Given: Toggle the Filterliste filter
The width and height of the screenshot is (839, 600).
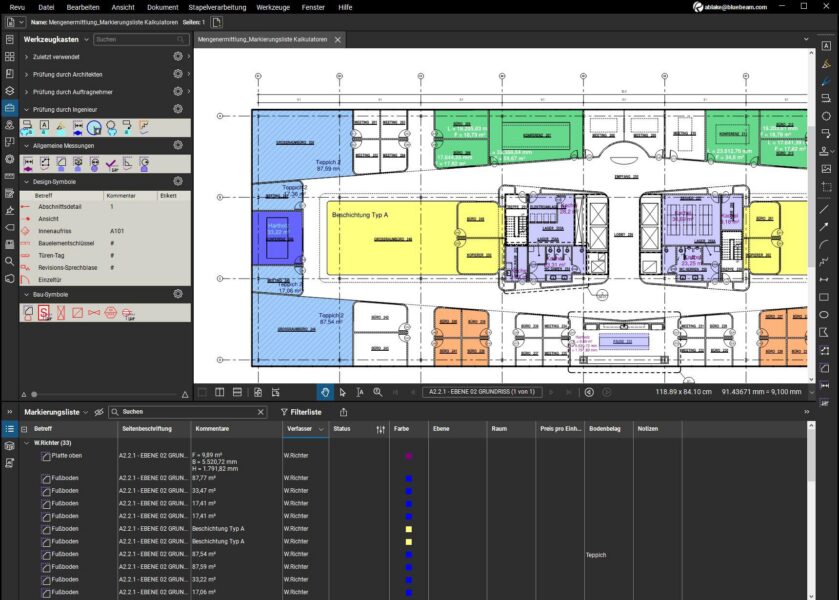Looking at the screenshot, I should tap(300, 412).
